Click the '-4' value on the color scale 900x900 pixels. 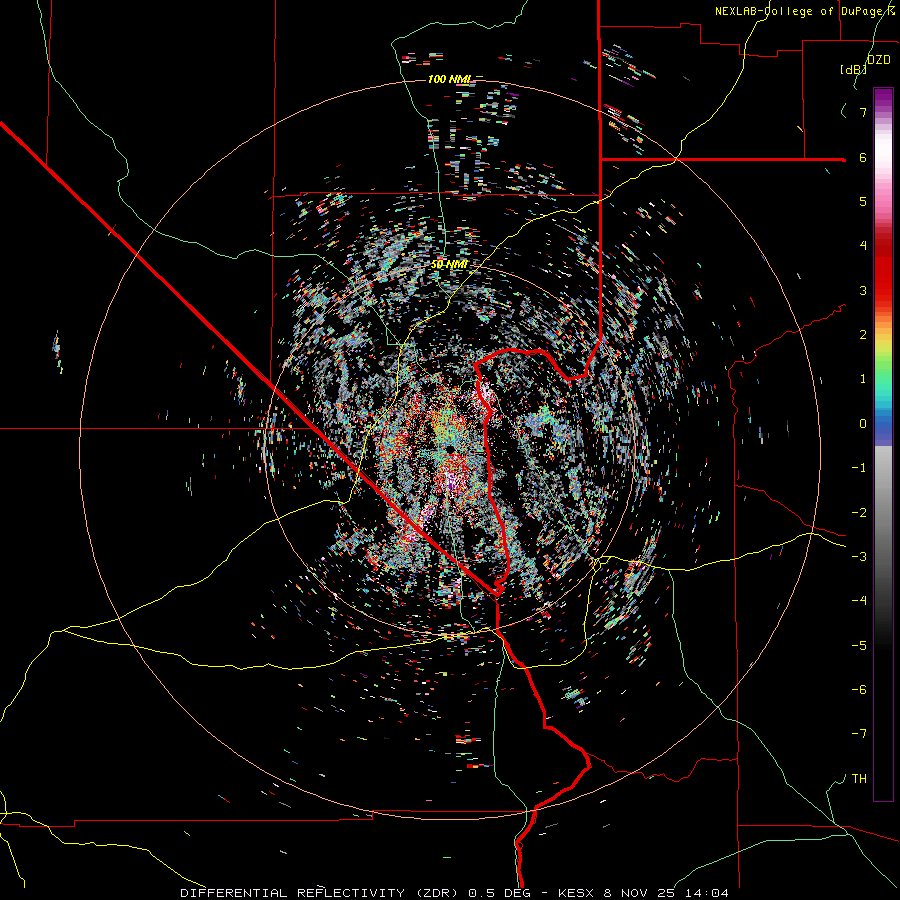859,600
